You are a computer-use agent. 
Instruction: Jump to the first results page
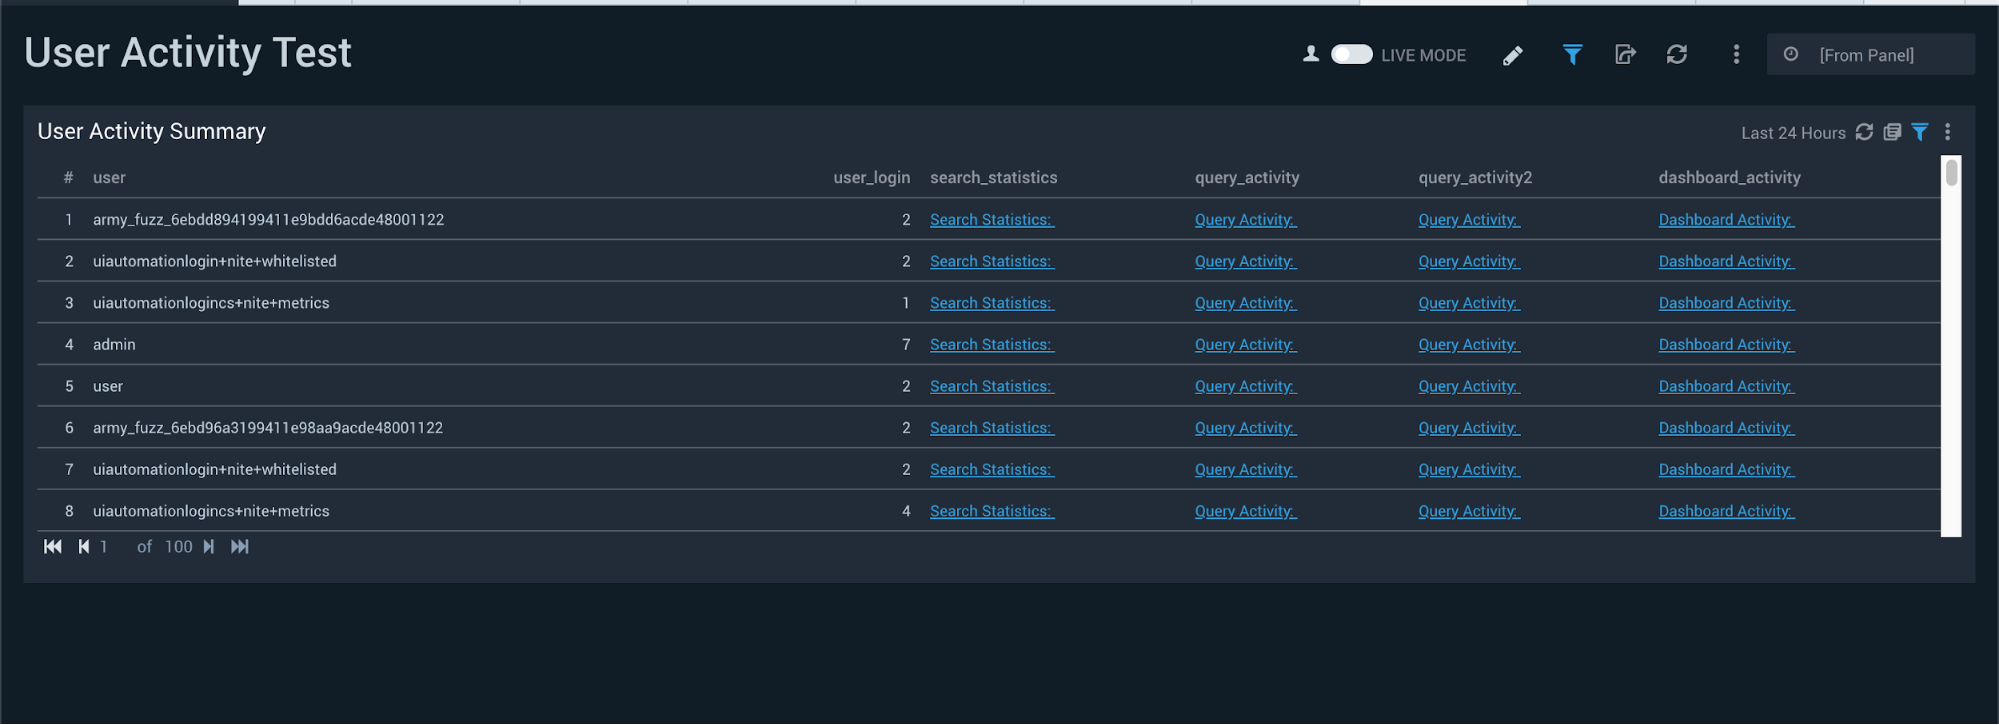point(53,547)
